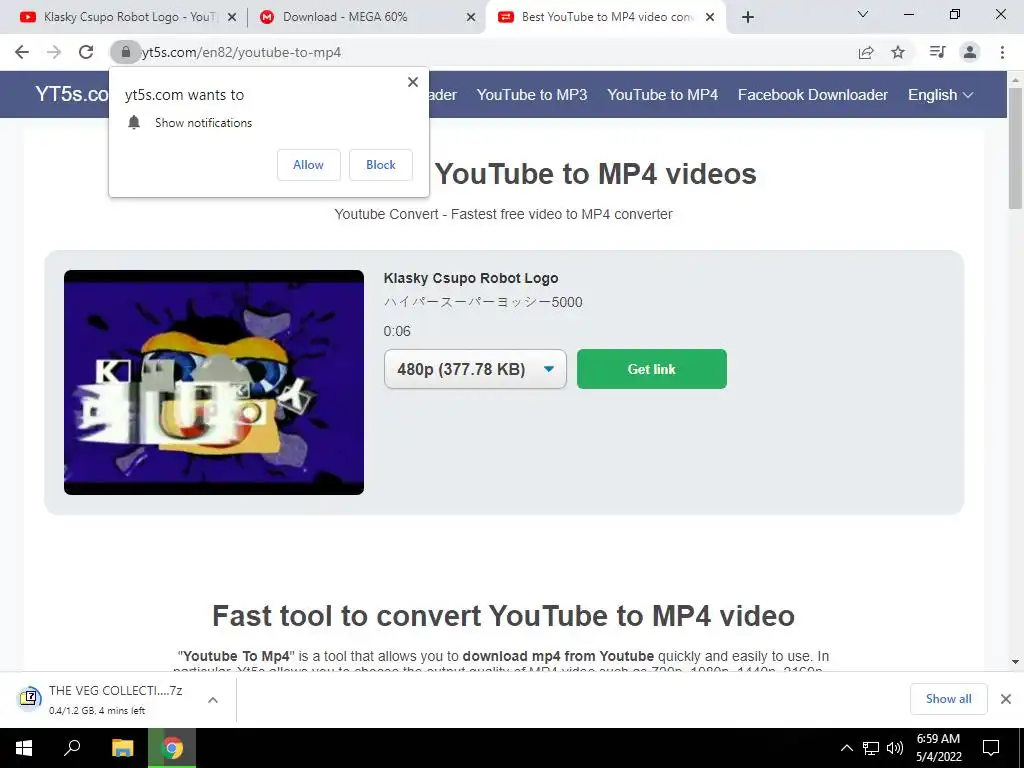The height and width of the screenshot is (768, 1024).
Task: Open File Explorer from taskbar
Action: point(122,748)
